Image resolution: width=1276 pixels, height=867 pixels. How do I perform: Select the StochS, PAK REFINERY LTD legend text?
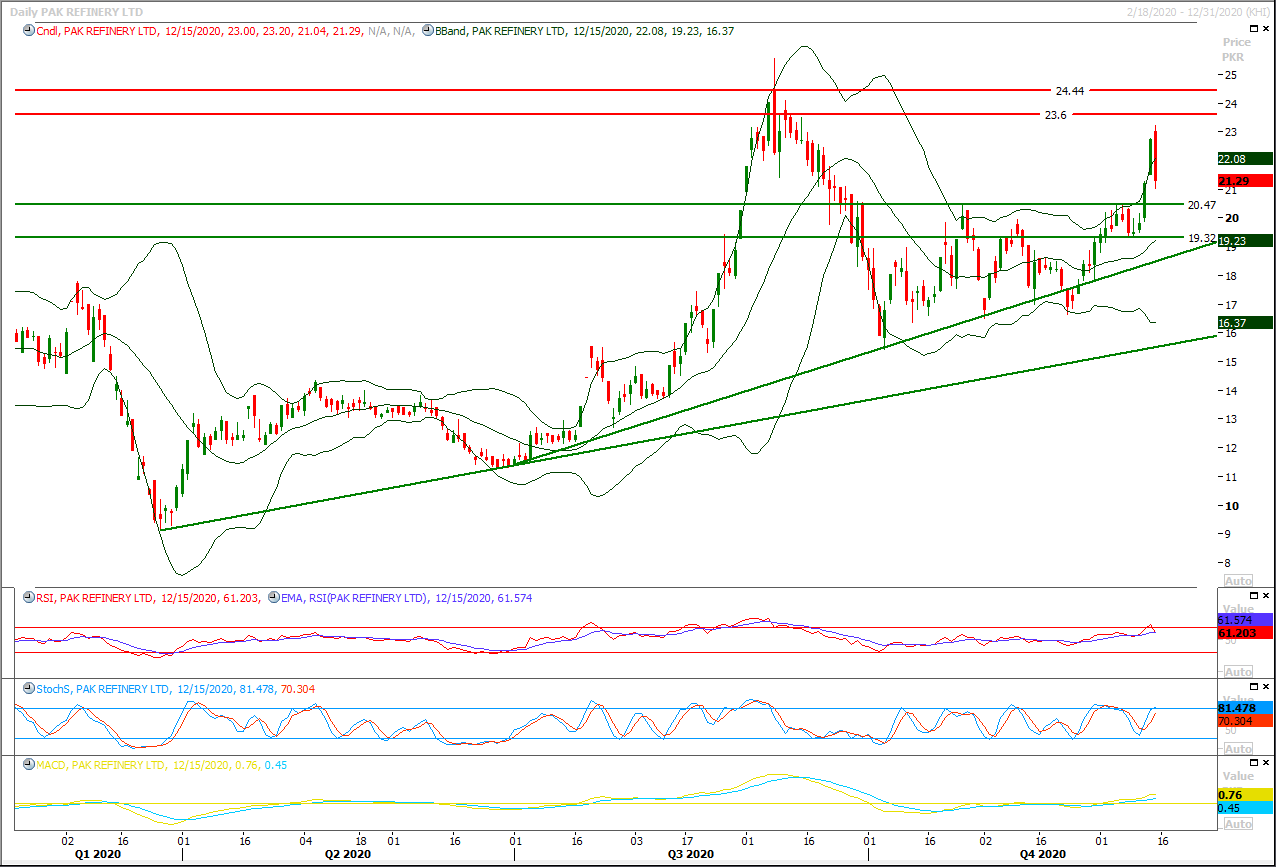coord(103,689)
